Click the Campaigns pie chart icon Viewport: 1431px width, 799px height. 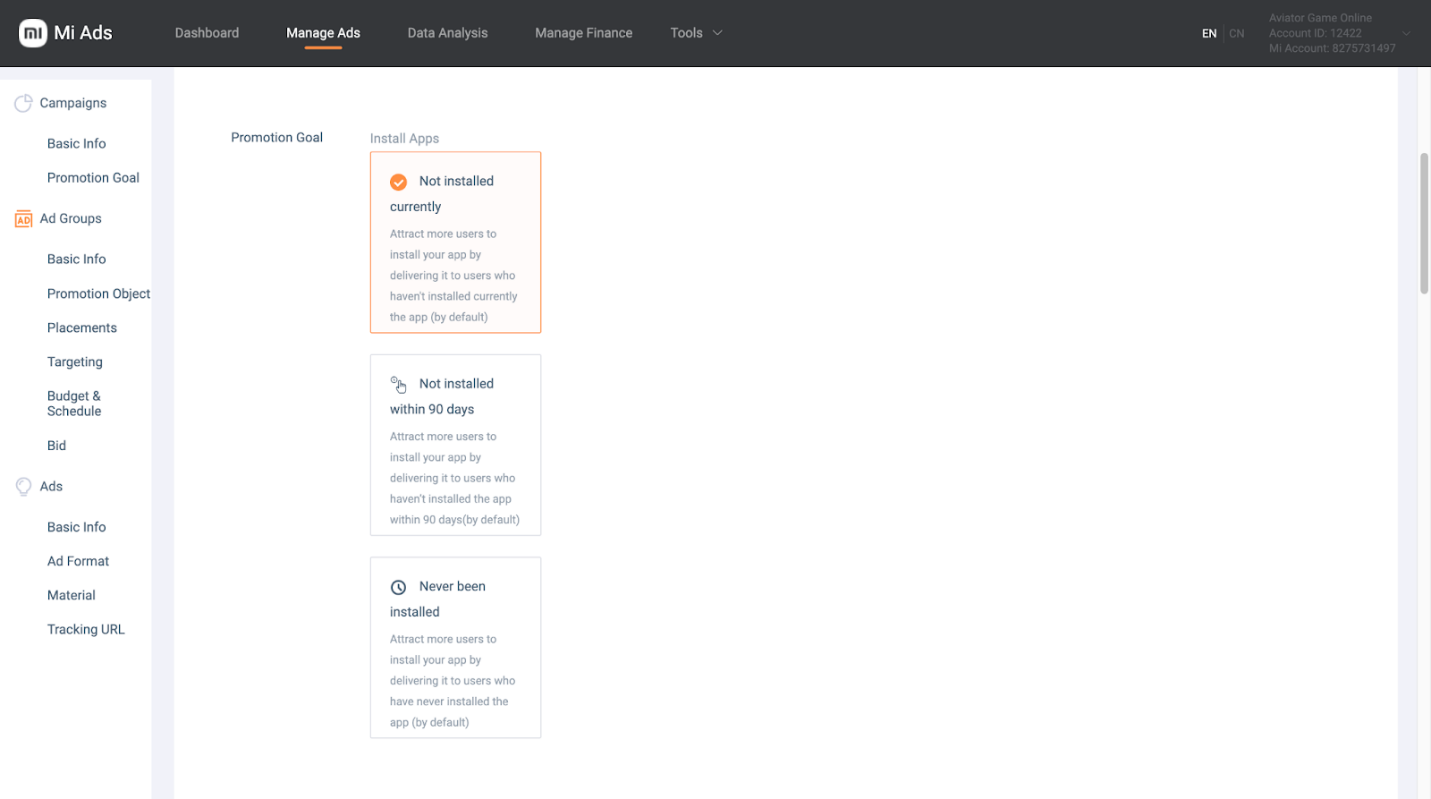[23, 103]
